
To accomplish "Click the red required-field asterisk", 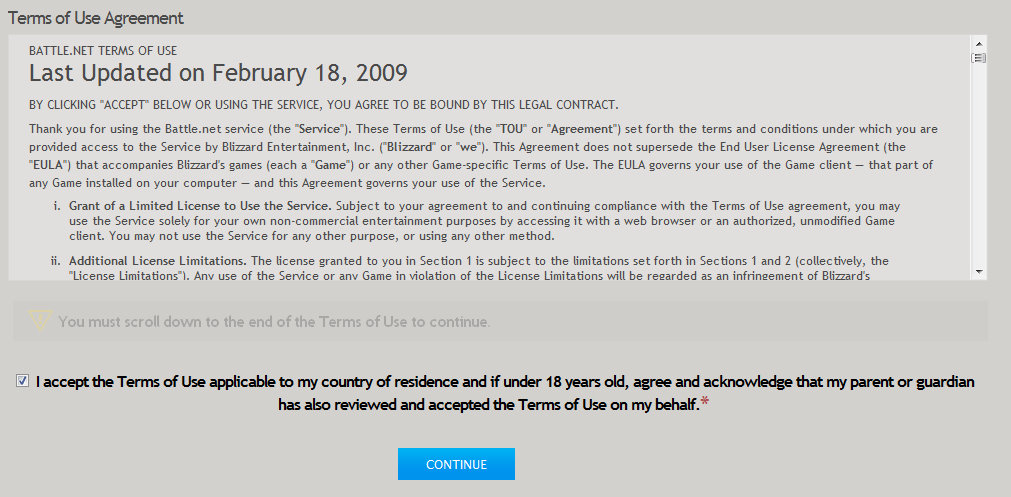I will coord(705,404).
